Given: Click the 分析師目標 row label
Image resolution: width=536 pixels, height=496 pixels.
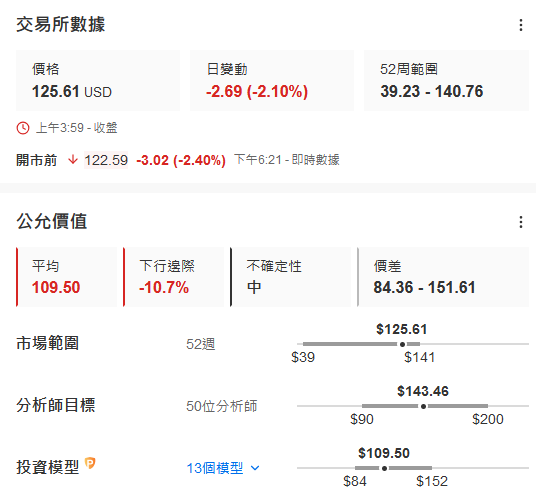Looking at the screenshot, I should coord(56,405).
